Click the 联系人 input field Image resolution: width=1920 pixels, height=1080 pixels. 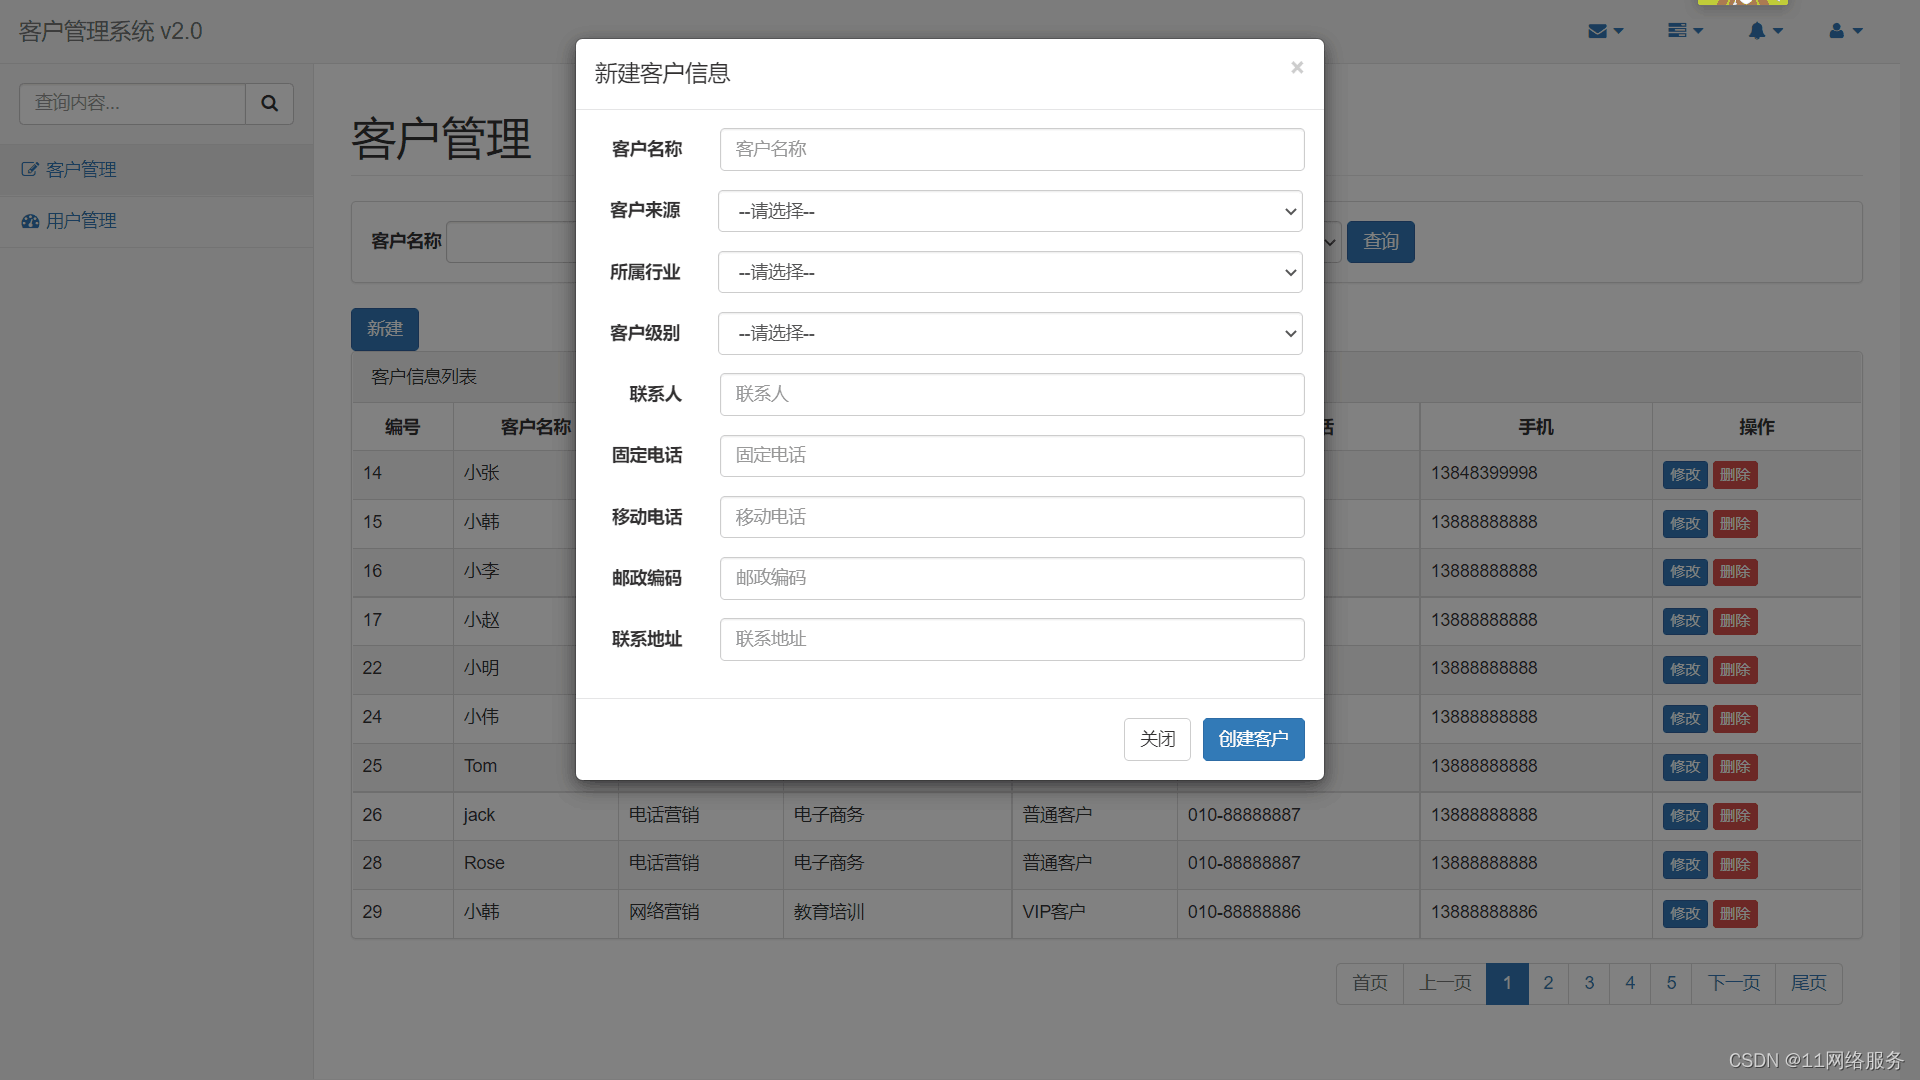pos(1011,394)
